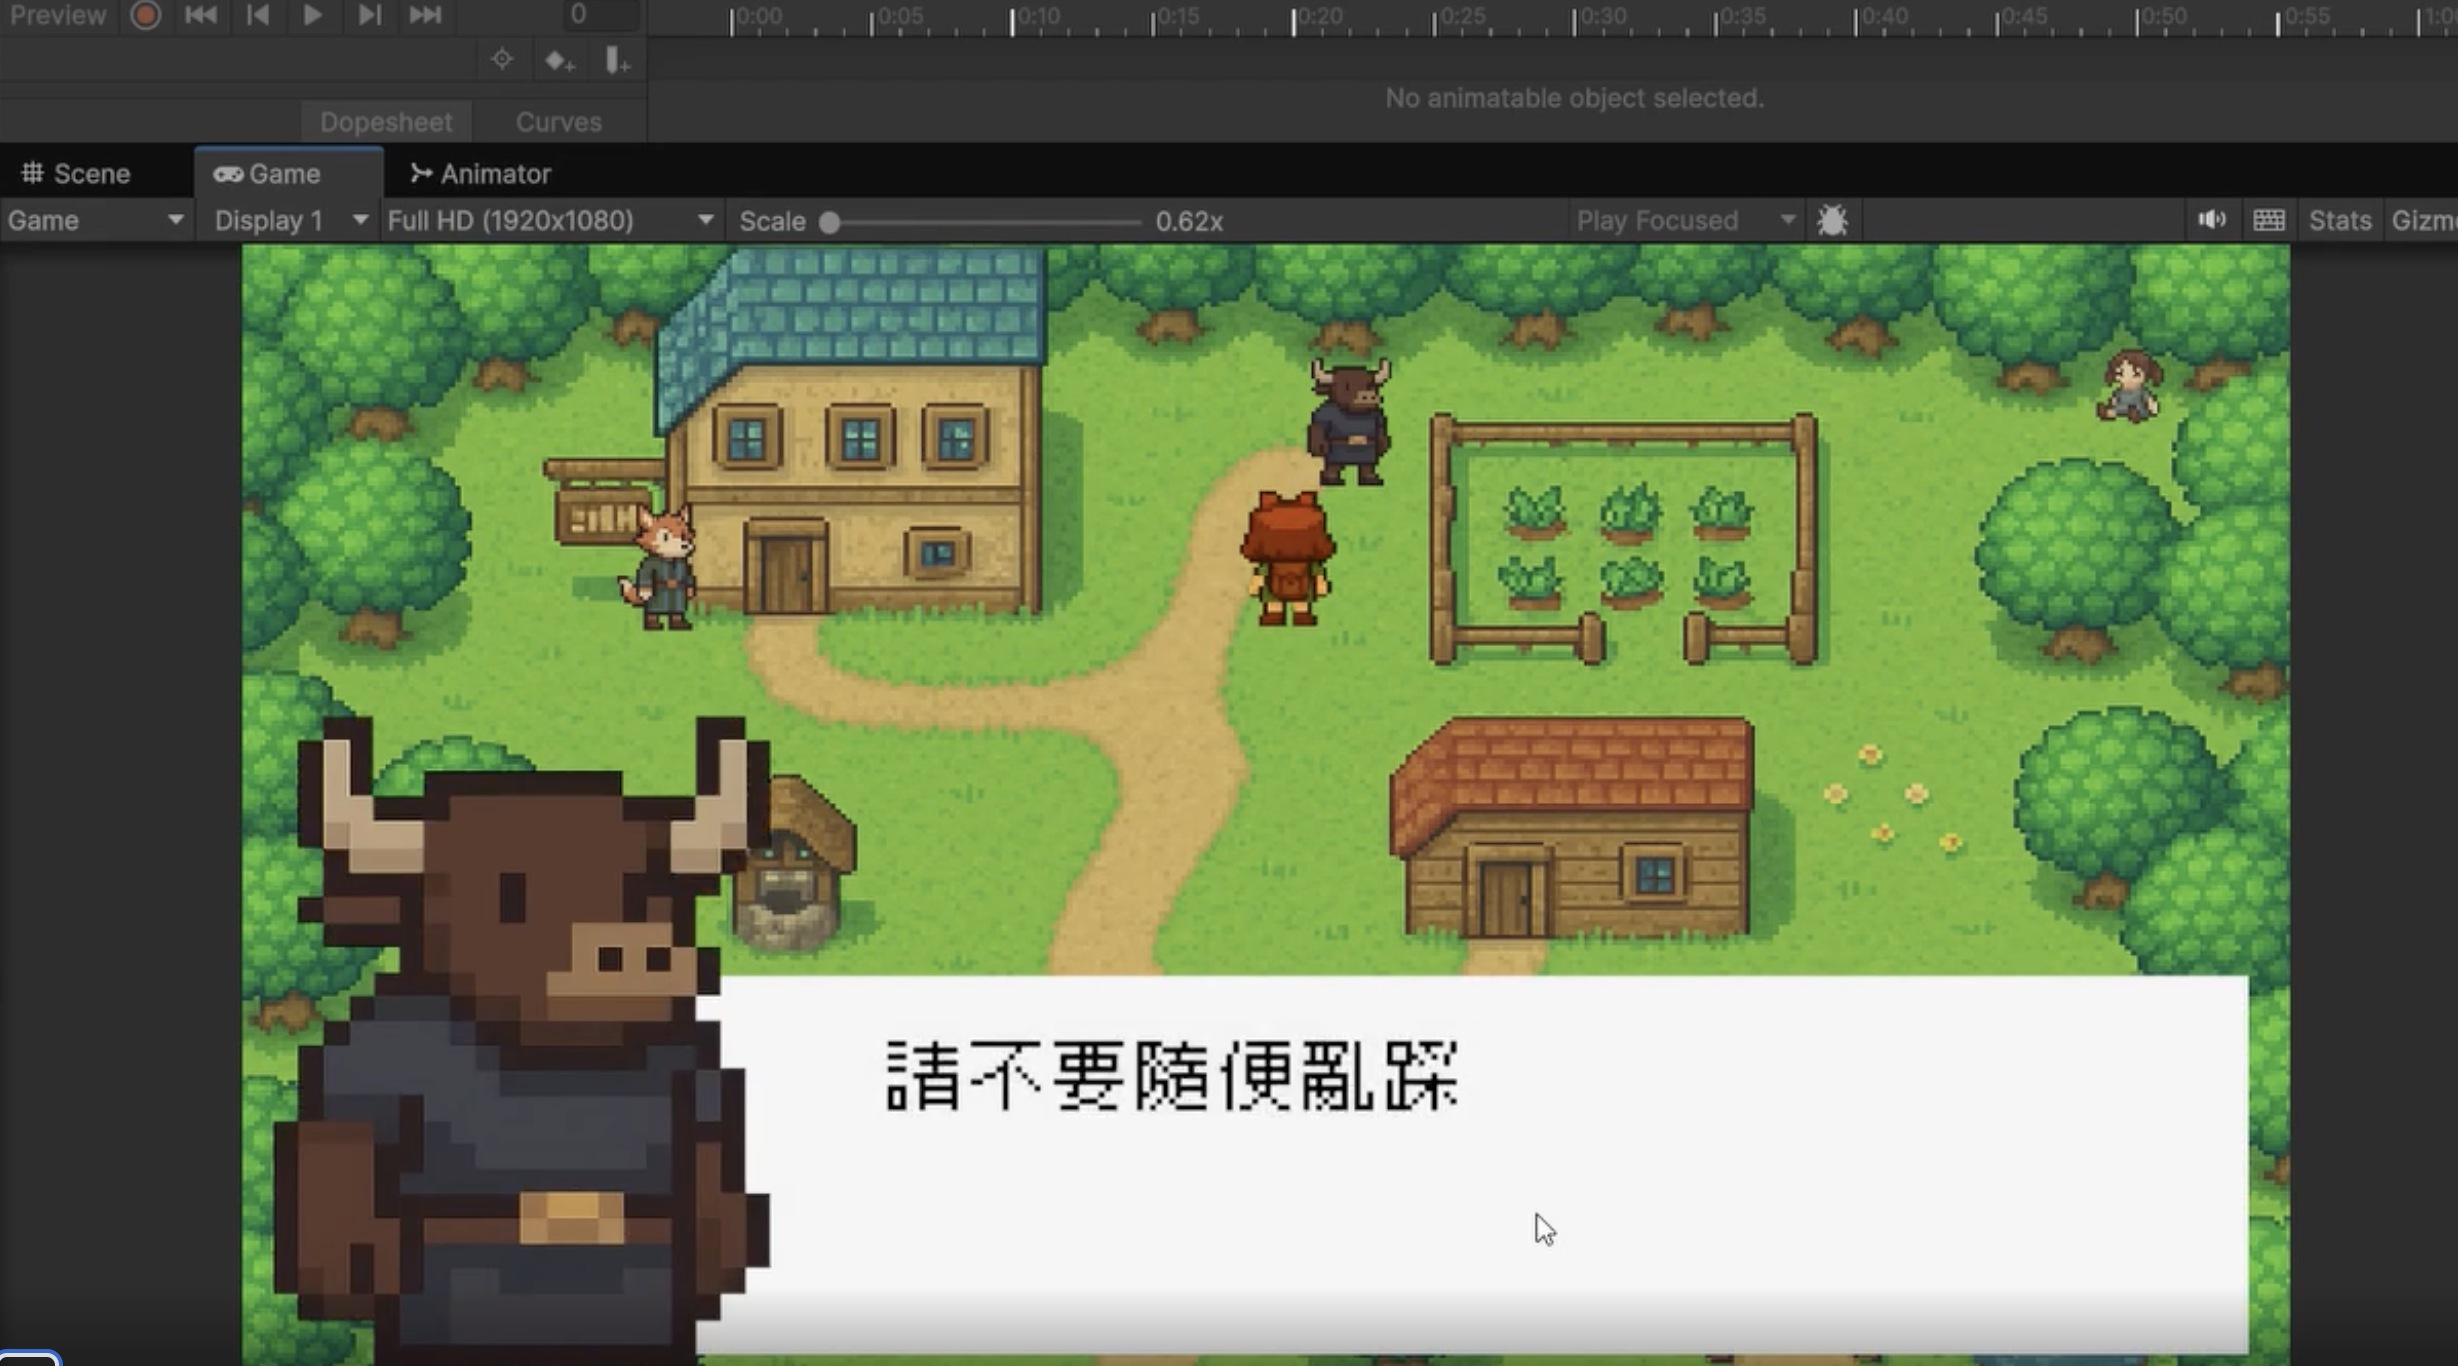Toggle the bug-shaped debug icon
The width and height of the screenshot is (2458, 1366).
[x=1832, y=220]
